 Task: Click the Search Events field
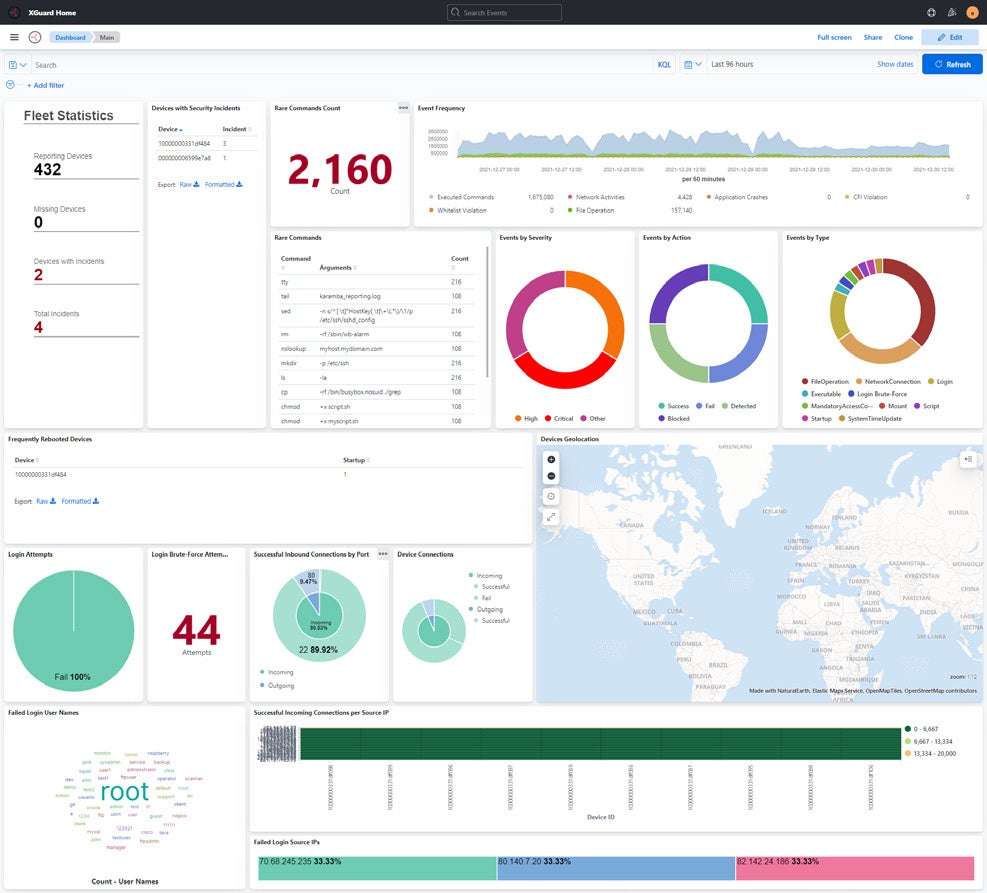tap(505, 12)
